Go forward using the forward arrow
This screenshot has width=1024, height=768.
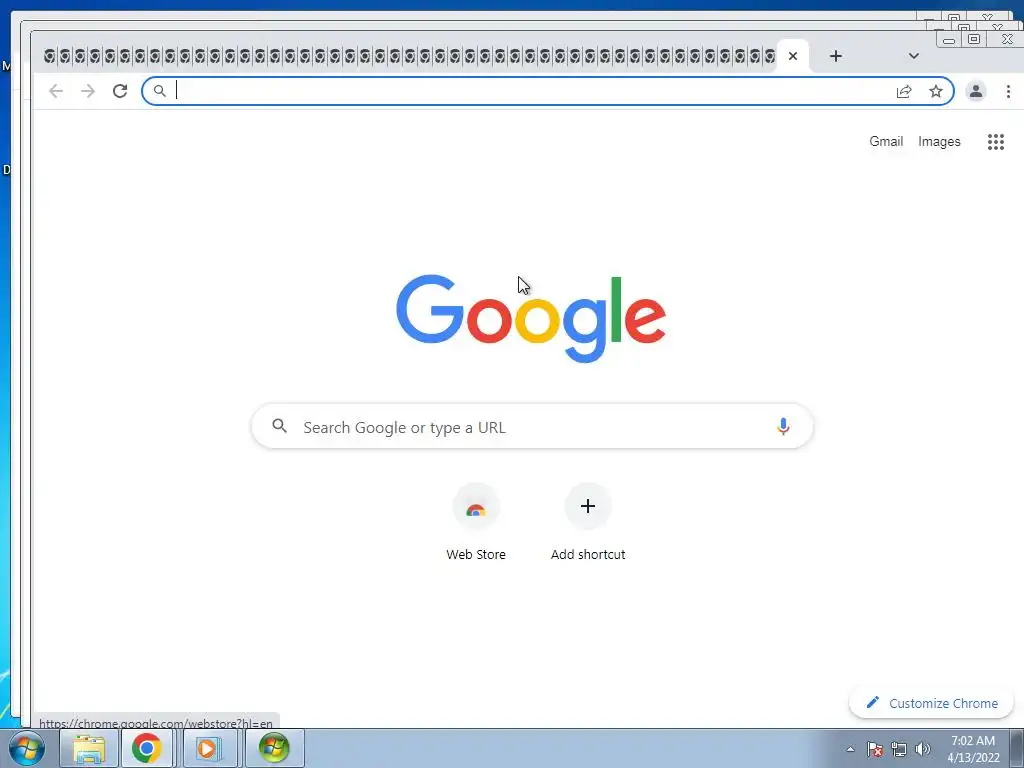88,91
